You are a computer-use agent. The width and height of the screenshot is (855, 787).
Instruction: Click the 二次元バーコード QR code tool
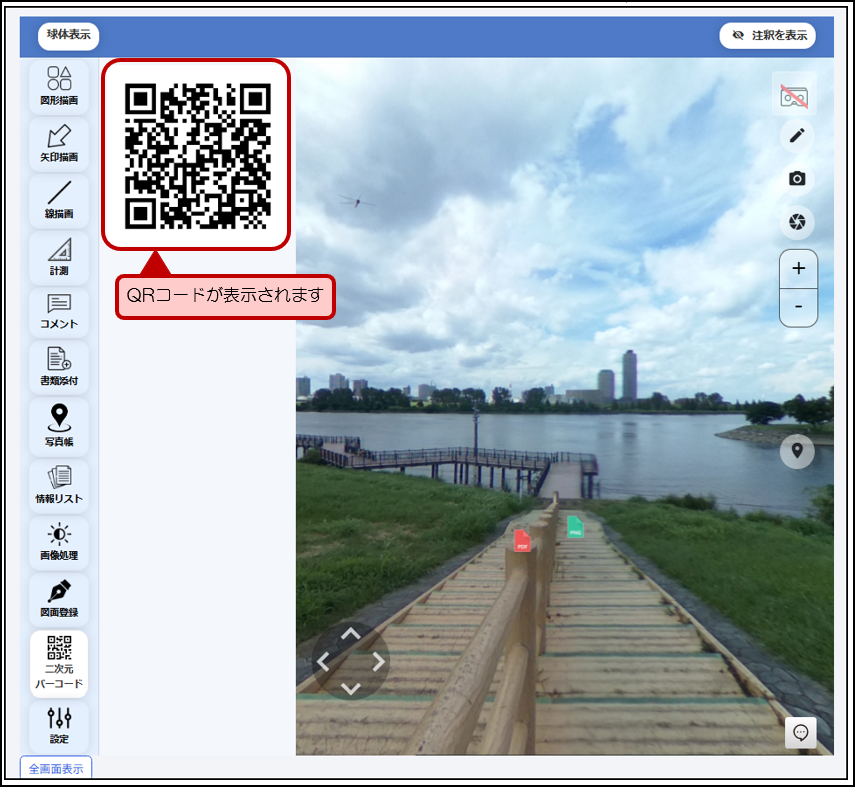59,663
